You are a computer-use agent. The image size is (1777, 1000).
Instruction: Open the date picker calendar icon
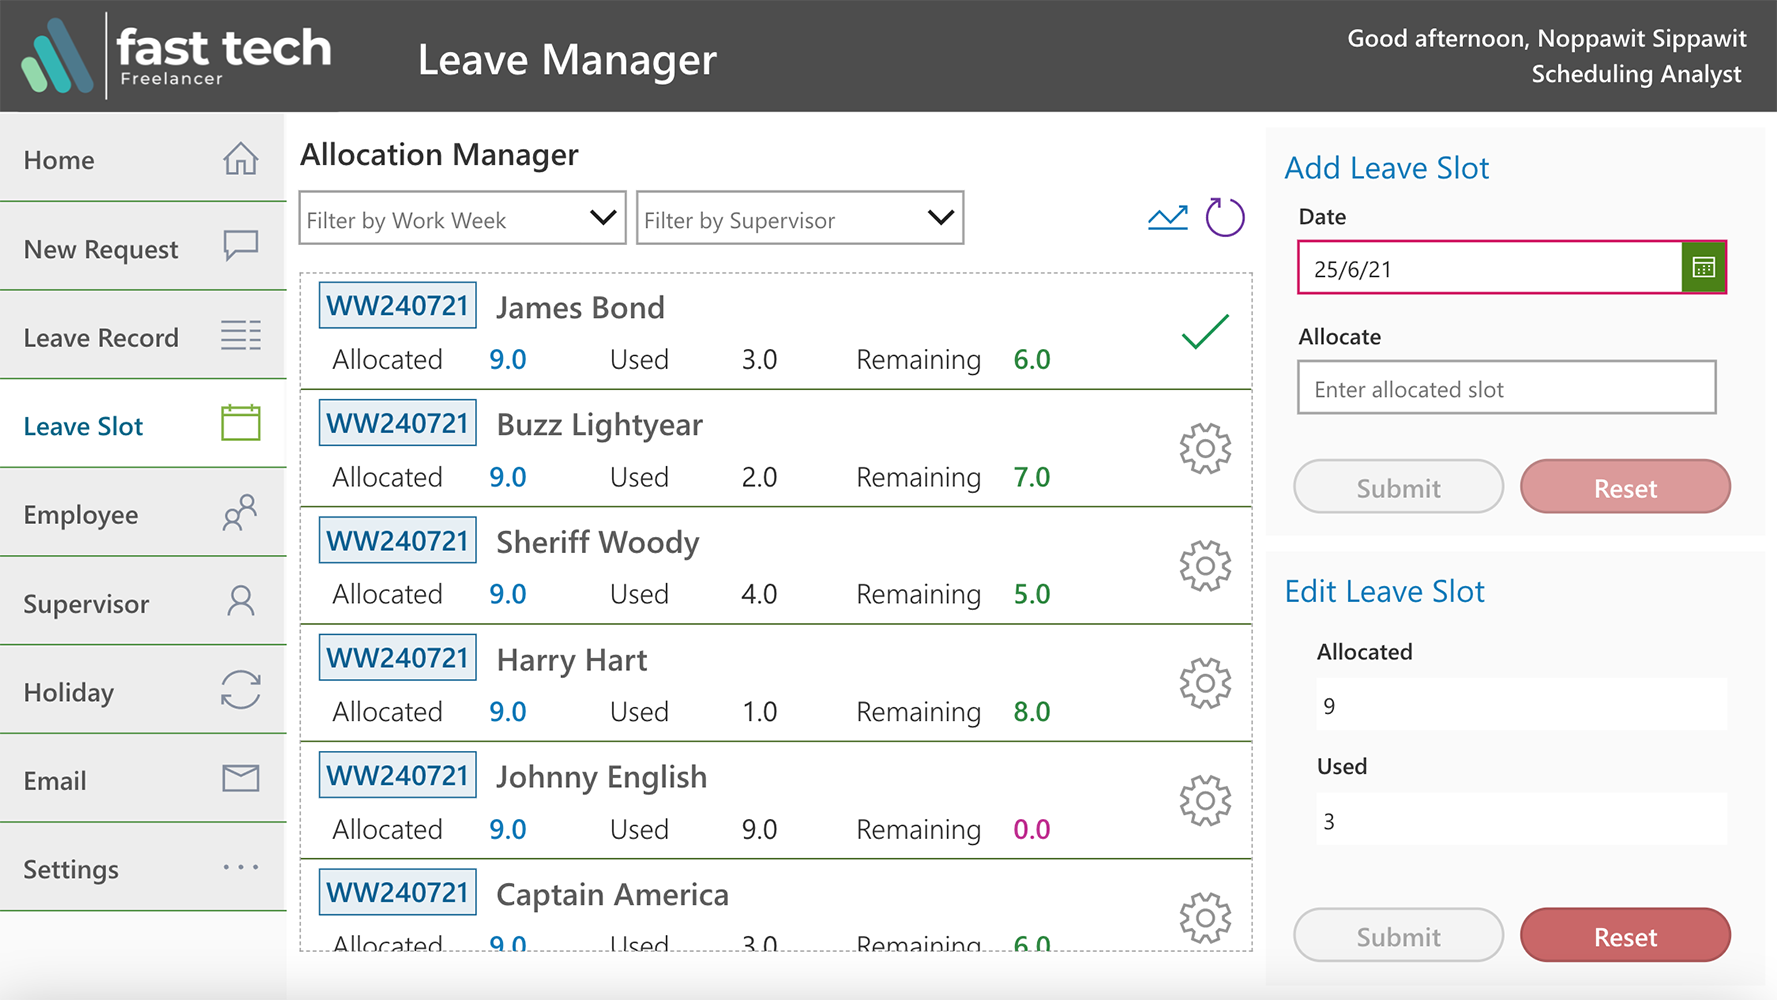pos(1703,268)
